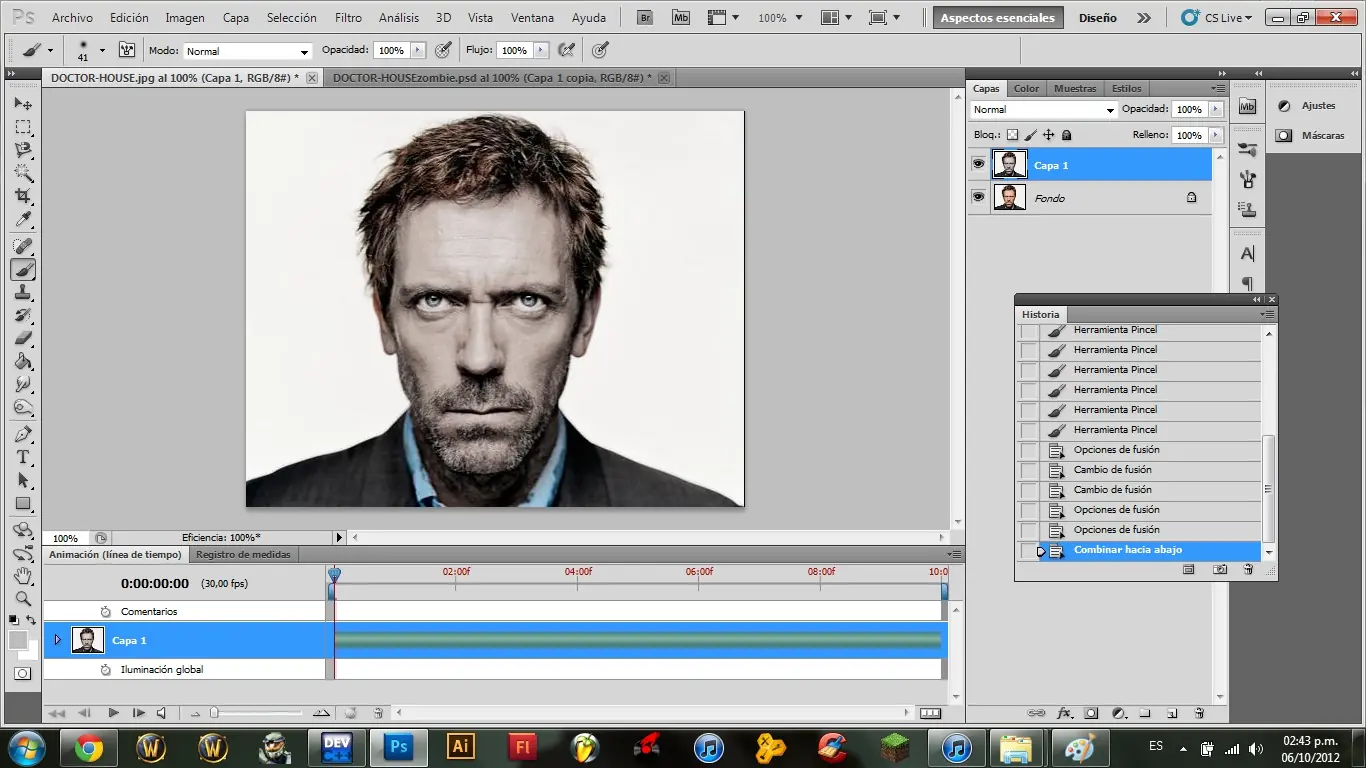Toggle stopwatch for Comentarios track
Image resolution: width=1366 pixels, height=768 pixels.
(106, 611)
